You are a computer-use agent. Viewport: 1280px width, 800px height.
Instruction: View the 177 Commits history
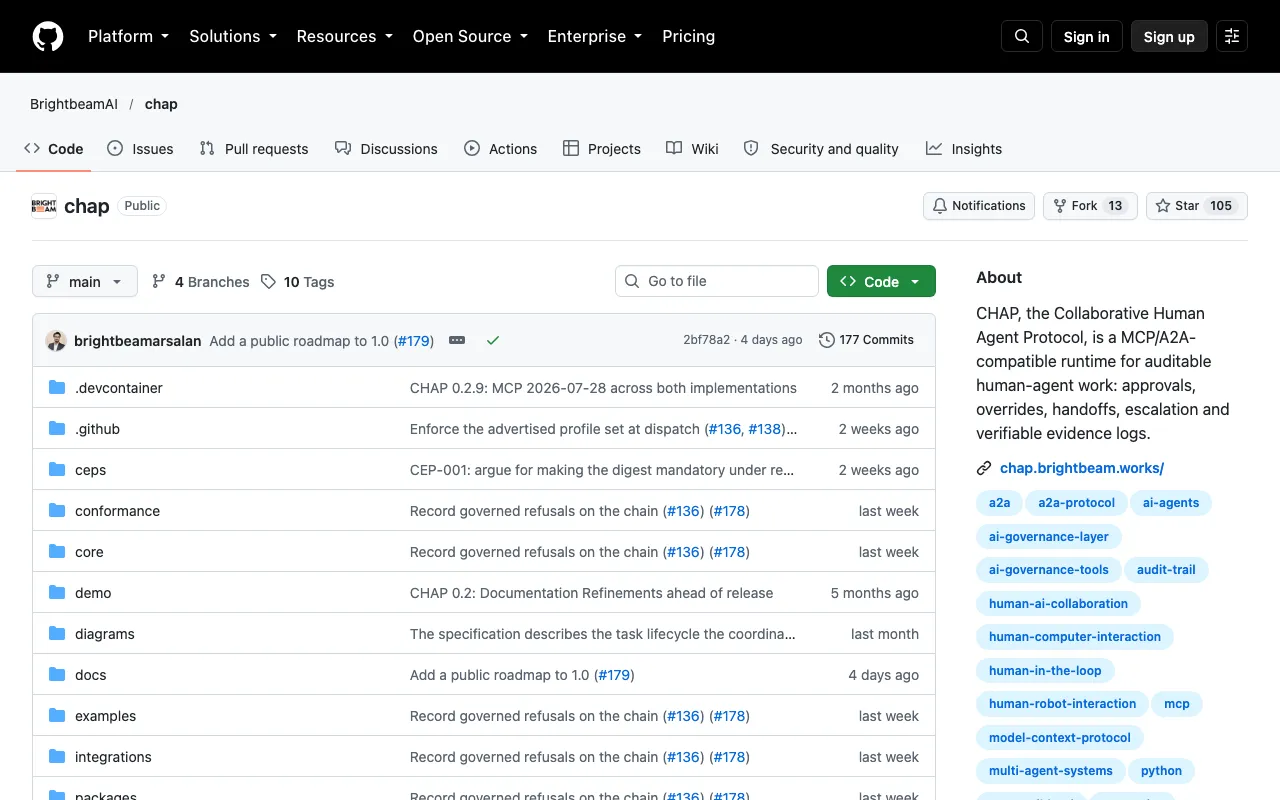point(866,340)
